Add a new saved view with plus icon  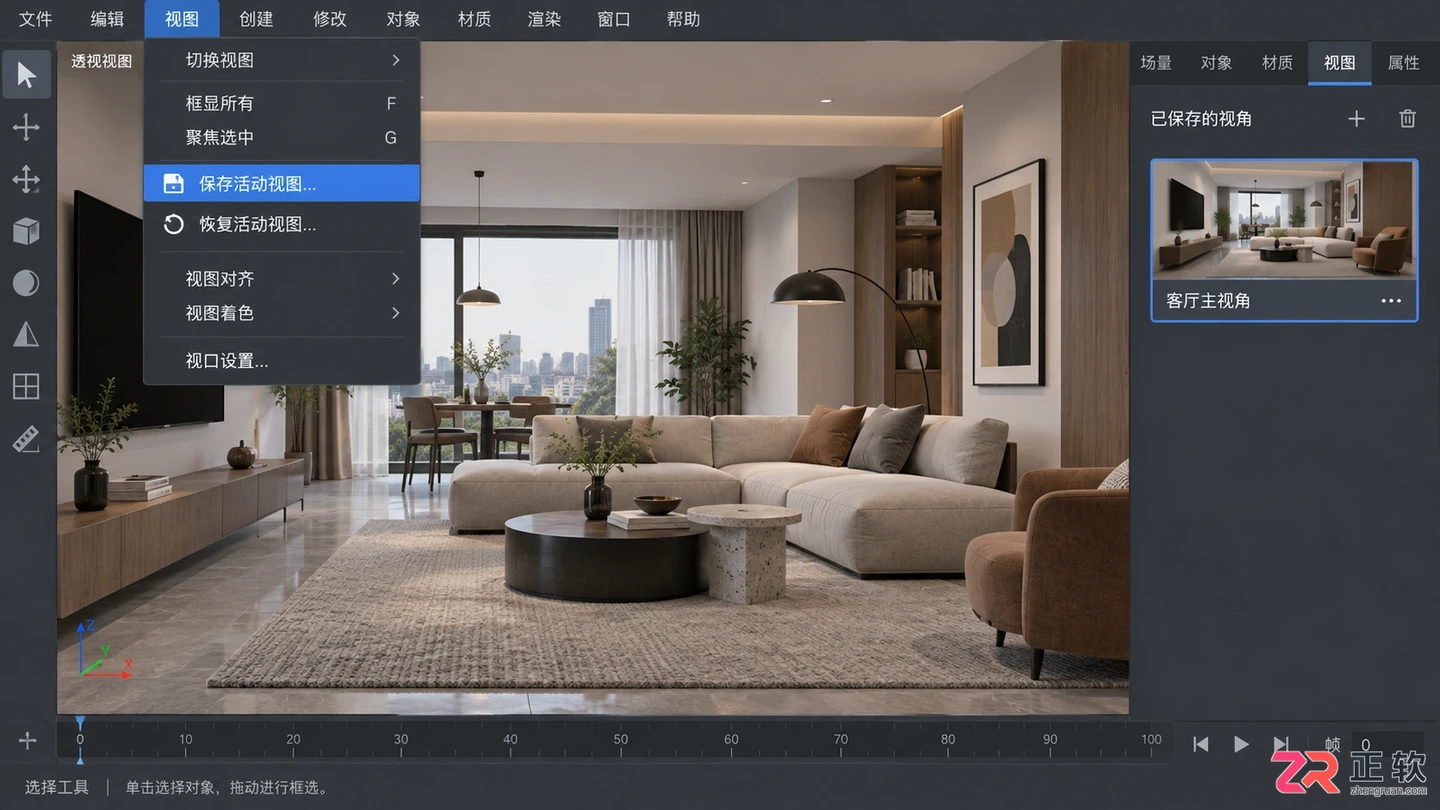1356,119
